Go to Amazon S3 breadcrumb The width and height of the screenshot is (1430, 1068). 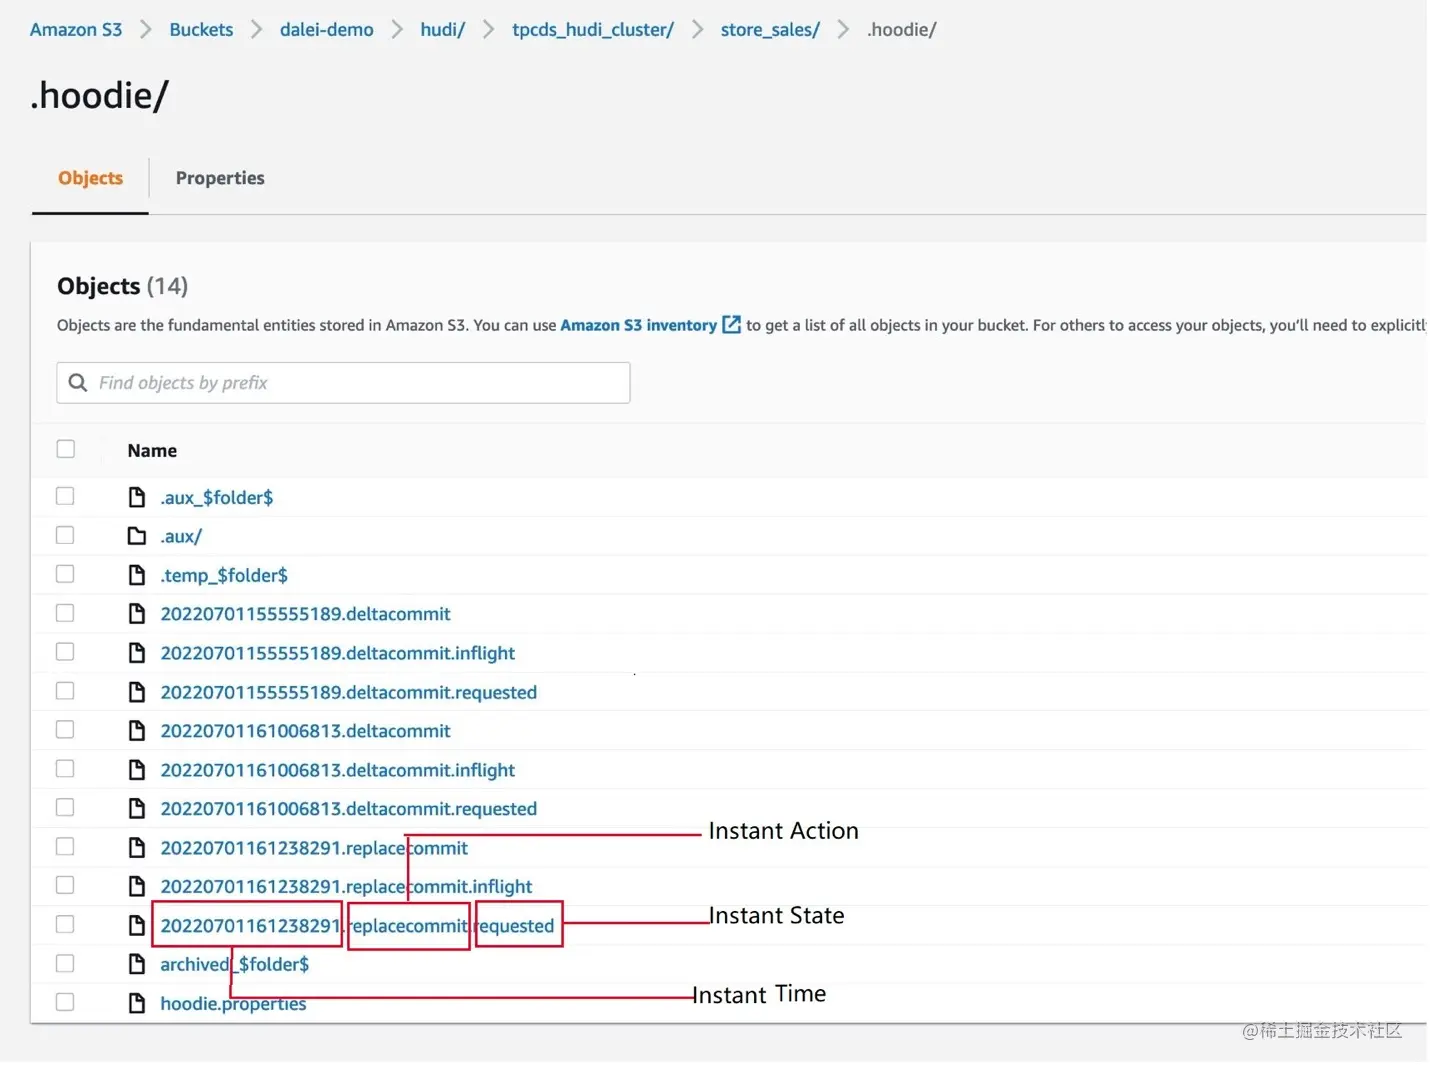click(76, 30)
